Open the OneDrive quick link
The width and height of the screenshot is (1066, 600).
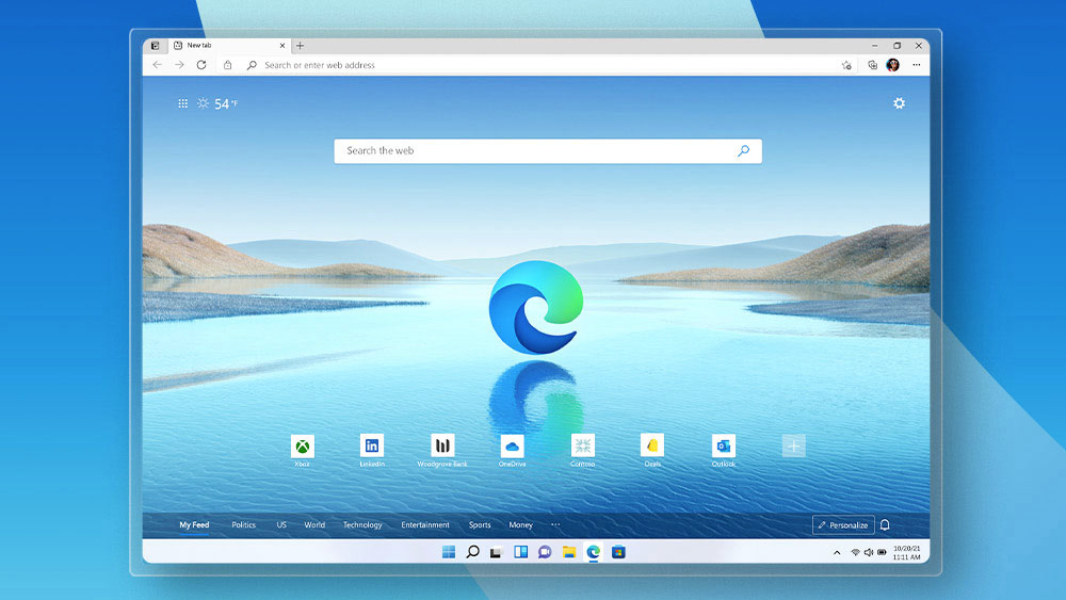click(x=512, y=450)
